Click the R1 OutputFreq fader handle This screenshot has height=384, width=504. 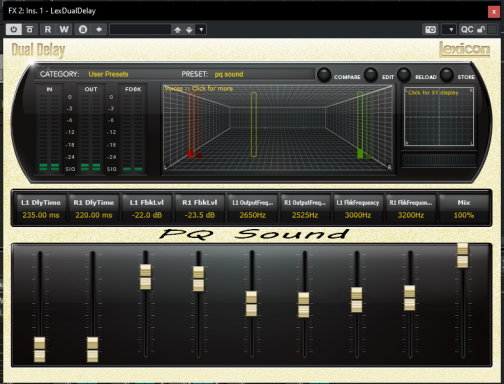coord(304,305)
